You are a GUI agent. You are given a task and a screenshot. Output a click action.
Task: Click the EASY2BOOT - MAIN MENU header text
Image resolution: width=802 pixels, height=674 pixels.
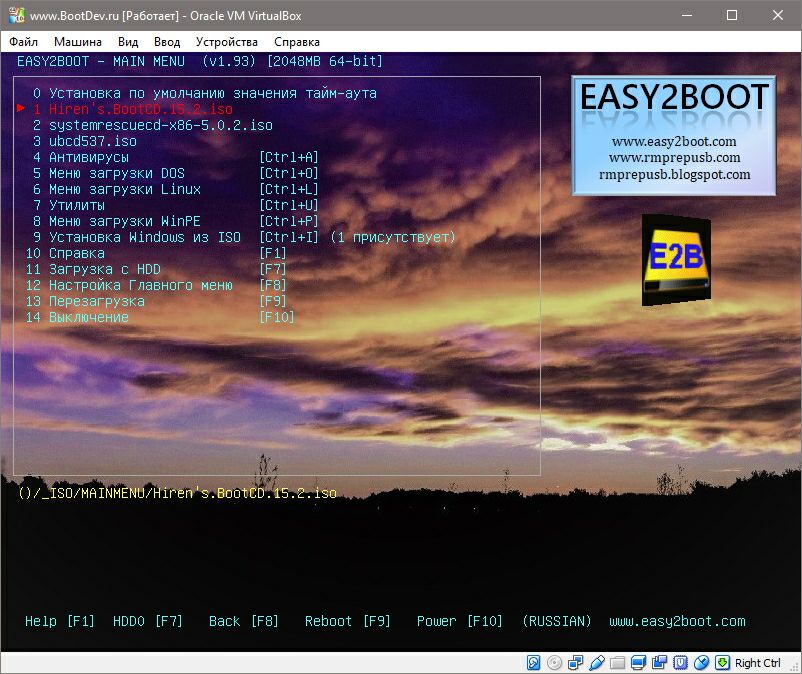coord(101,61)
